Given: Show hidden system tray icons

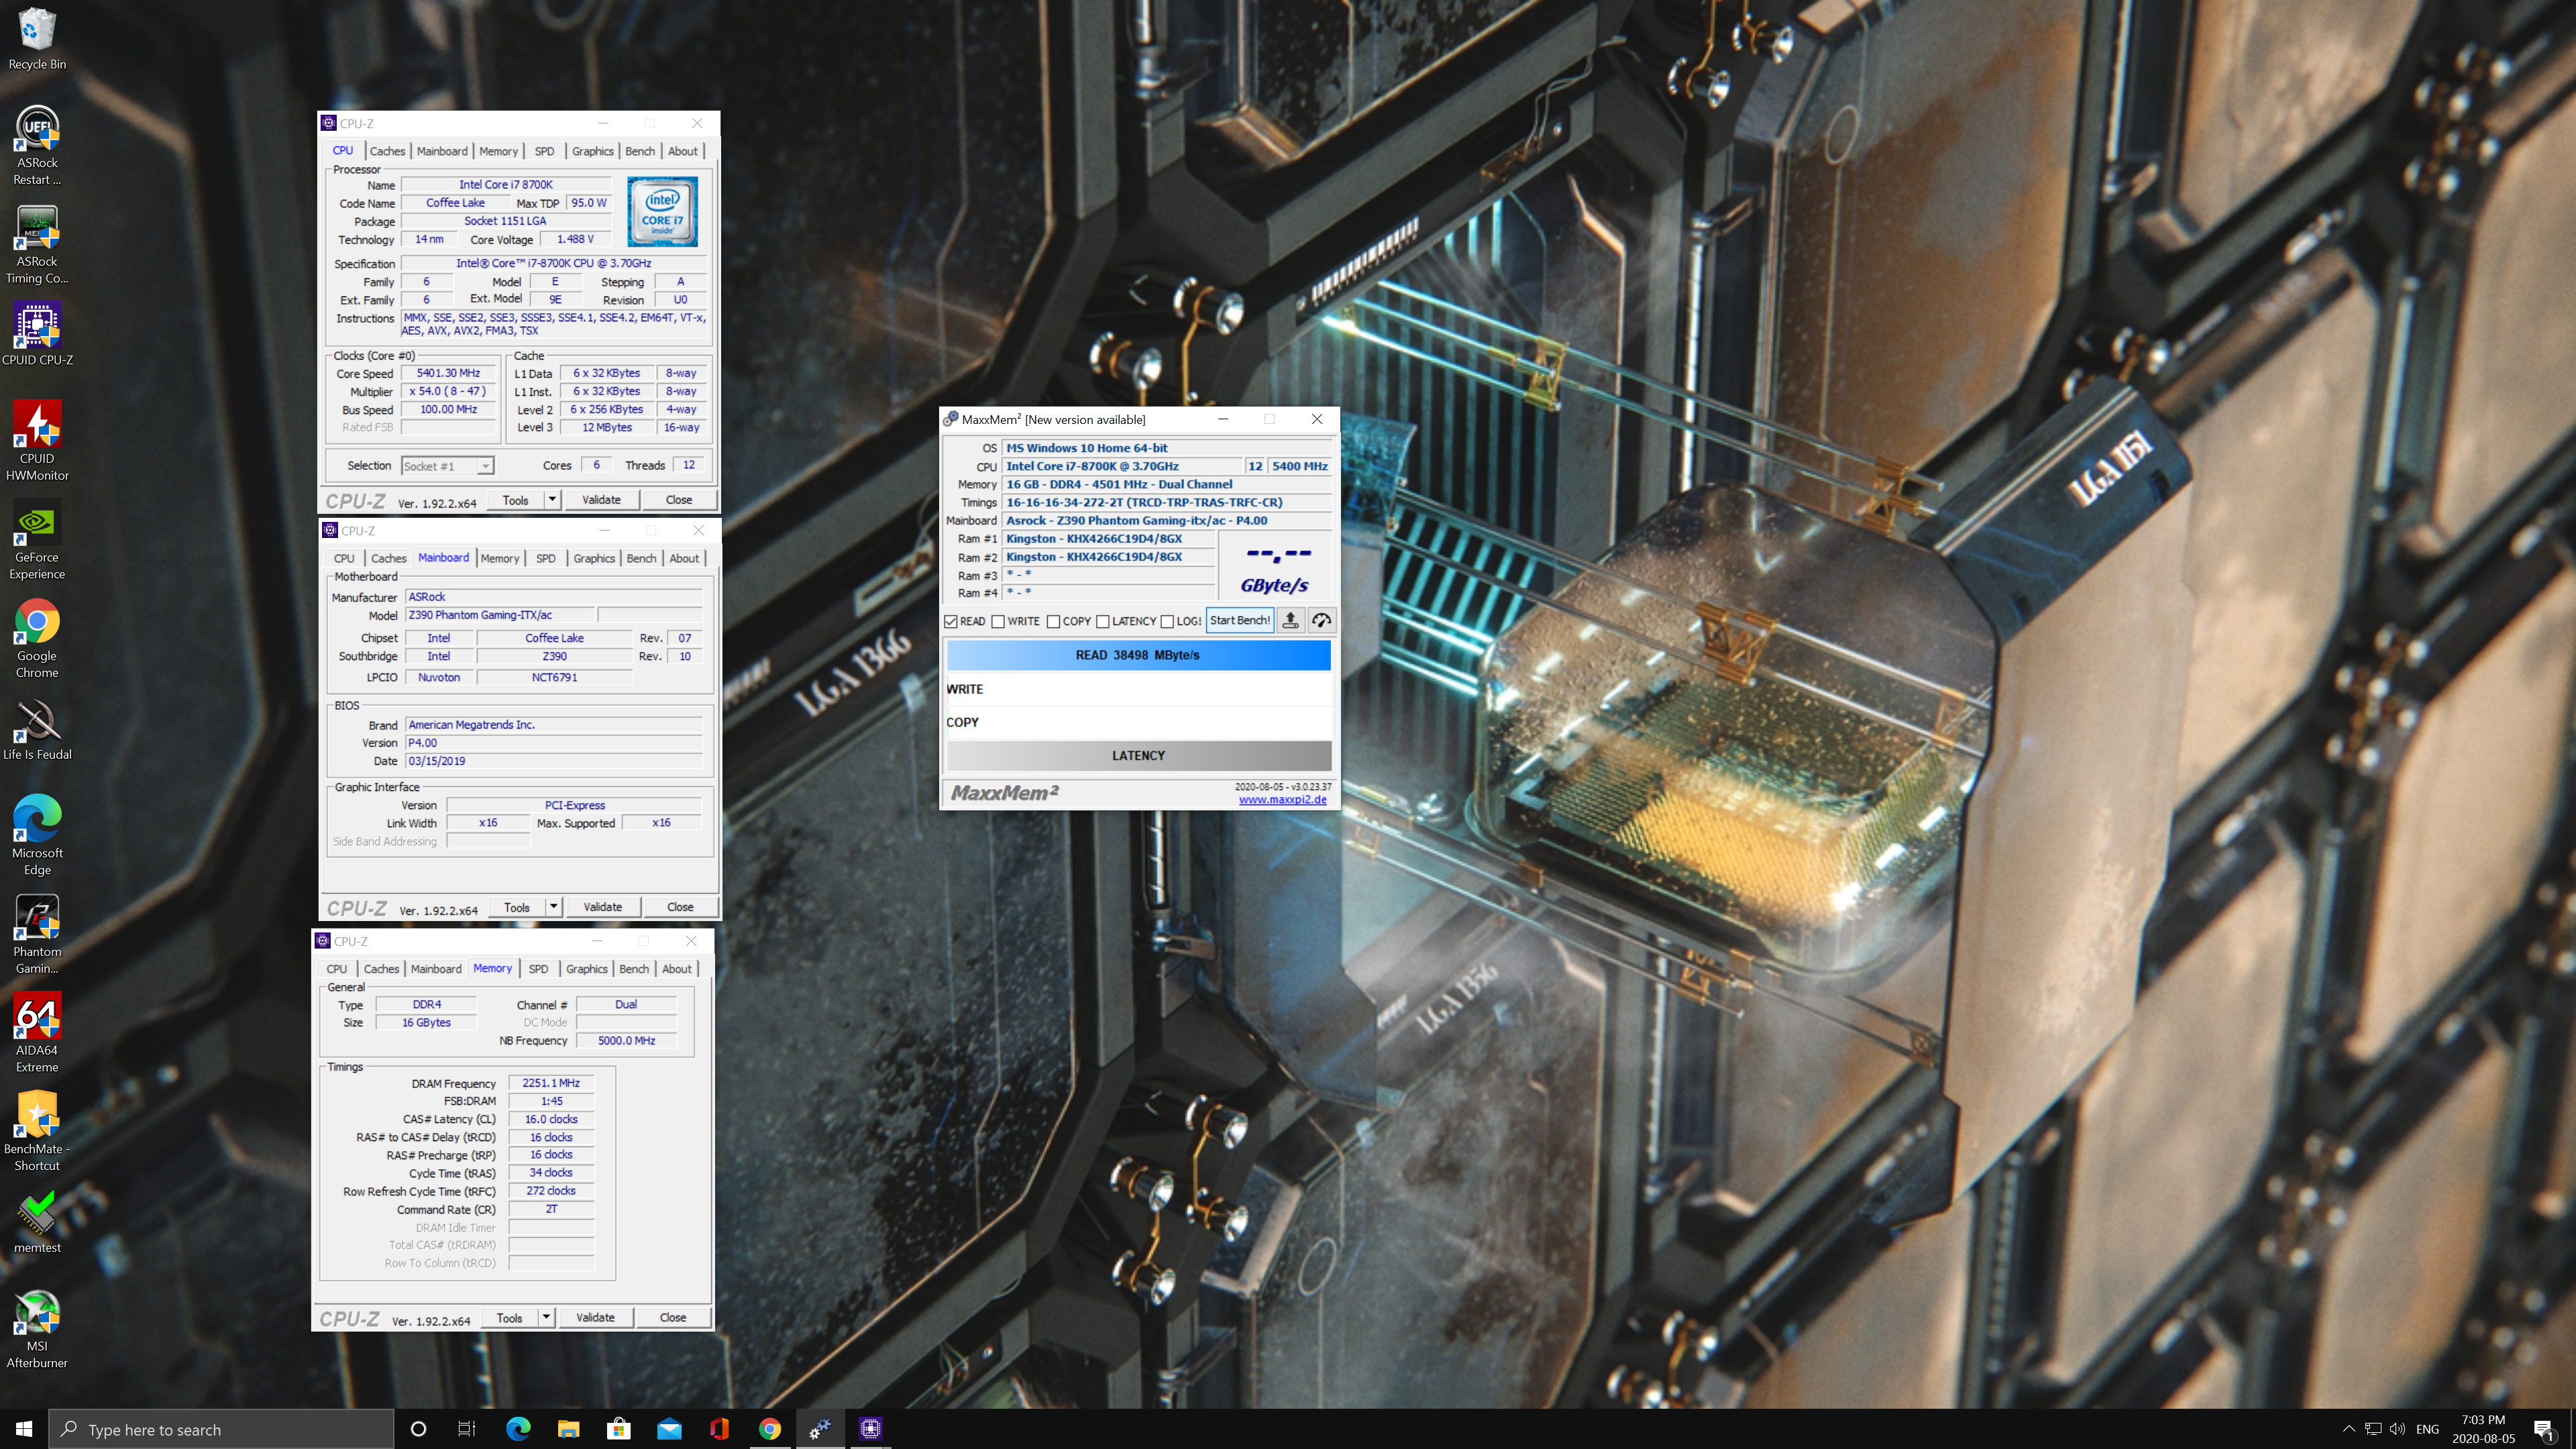Looking at the screenshot, I should [x=2349, y=1429].
